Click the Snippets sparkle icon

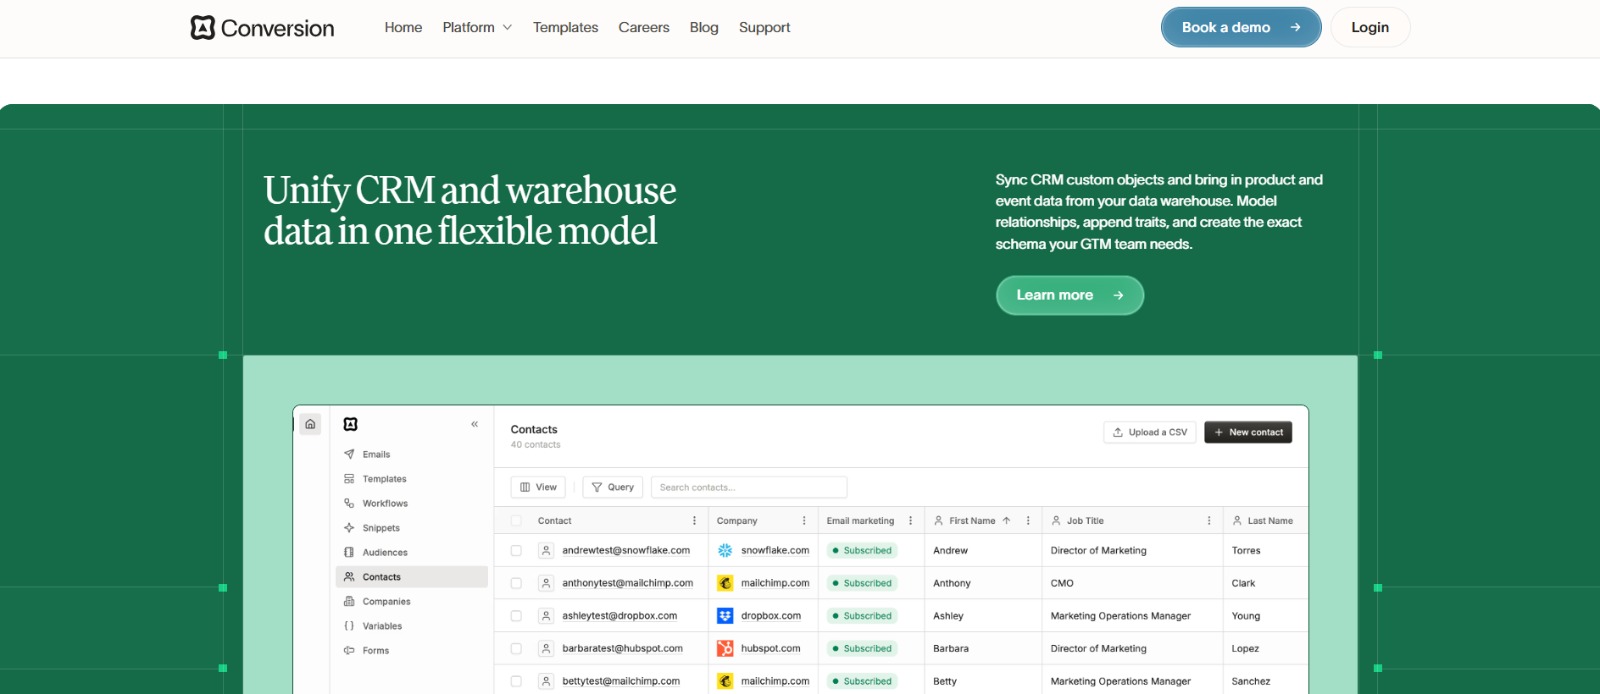(x=349, y=528)
